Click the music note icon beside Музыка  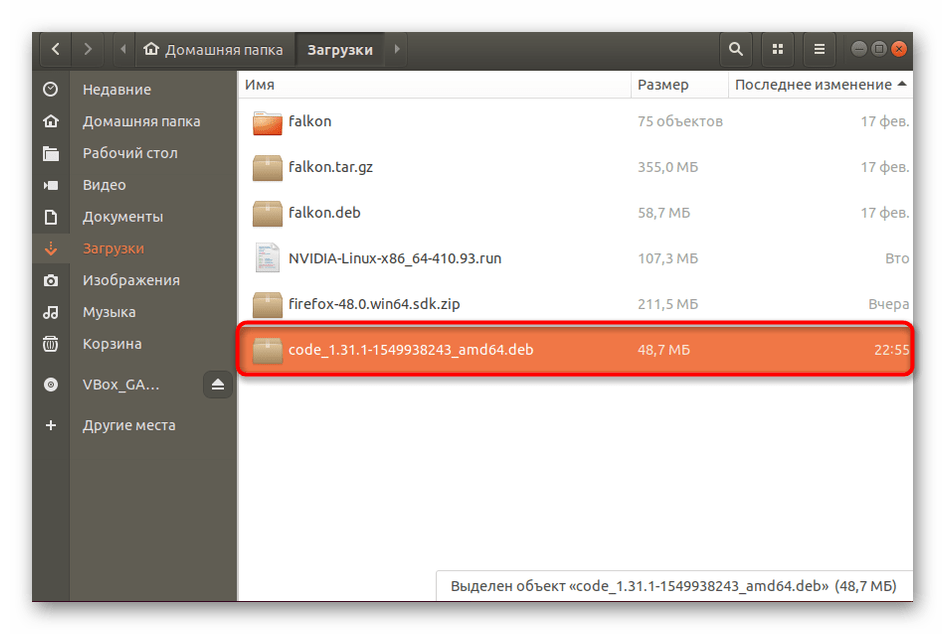click(51, 312)
